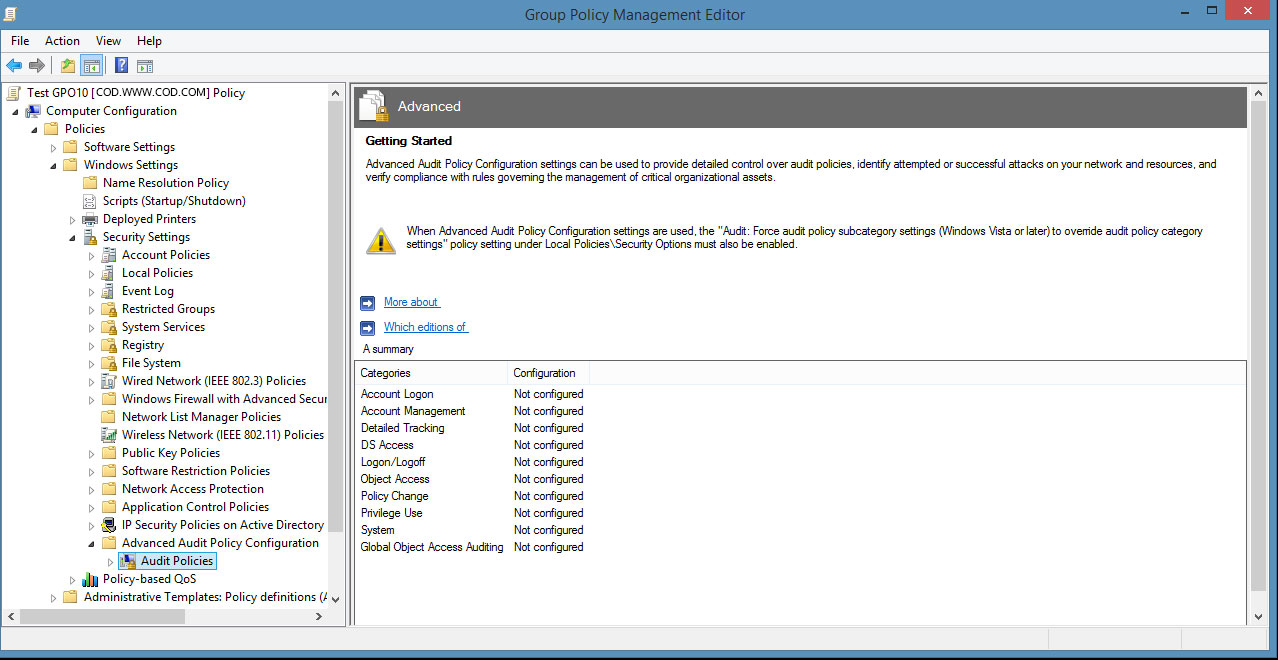
Task: Open the Action menu
Action: pyautogui.click(x=62, y=41)
